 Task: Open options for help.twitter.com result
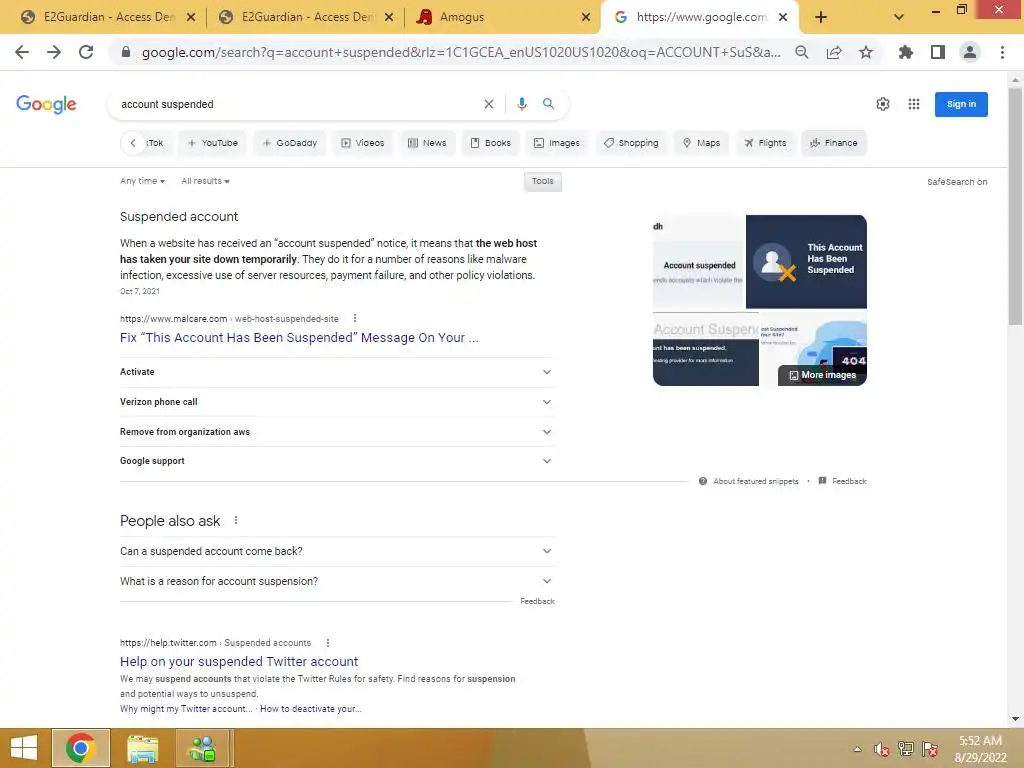pos(328,643)
